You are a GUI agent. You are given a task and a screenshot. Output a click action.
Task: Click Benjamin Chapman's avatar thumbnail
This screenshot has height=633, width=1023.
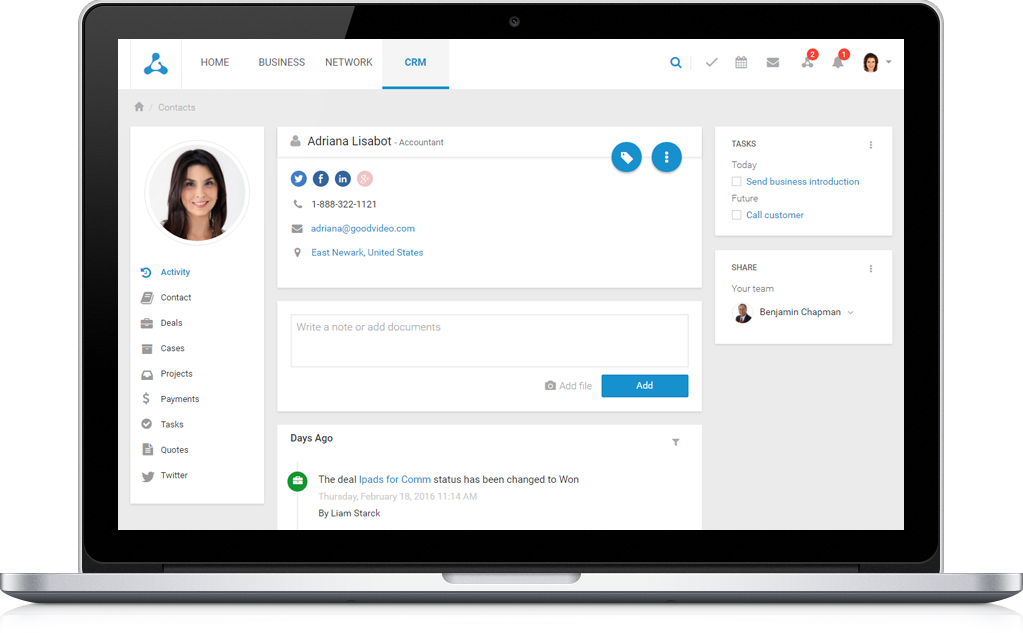742,313
